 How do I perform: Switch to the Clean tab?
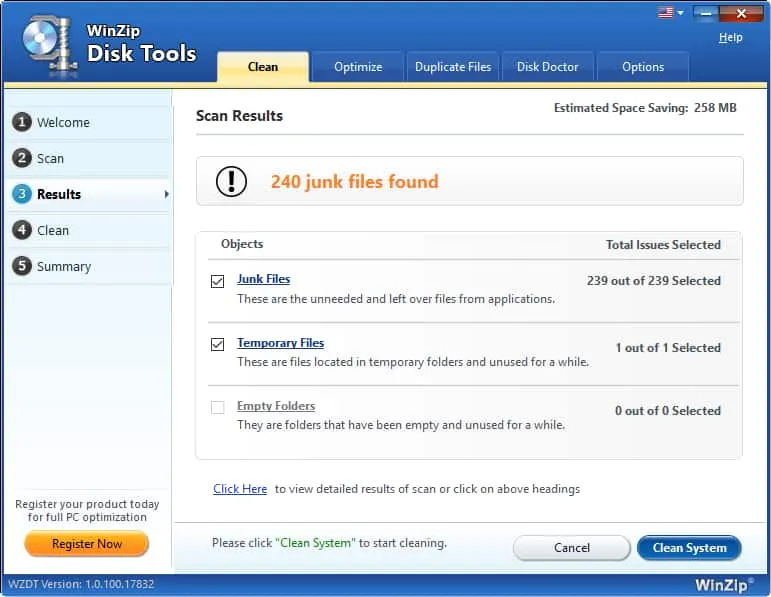tap(263, 67)
